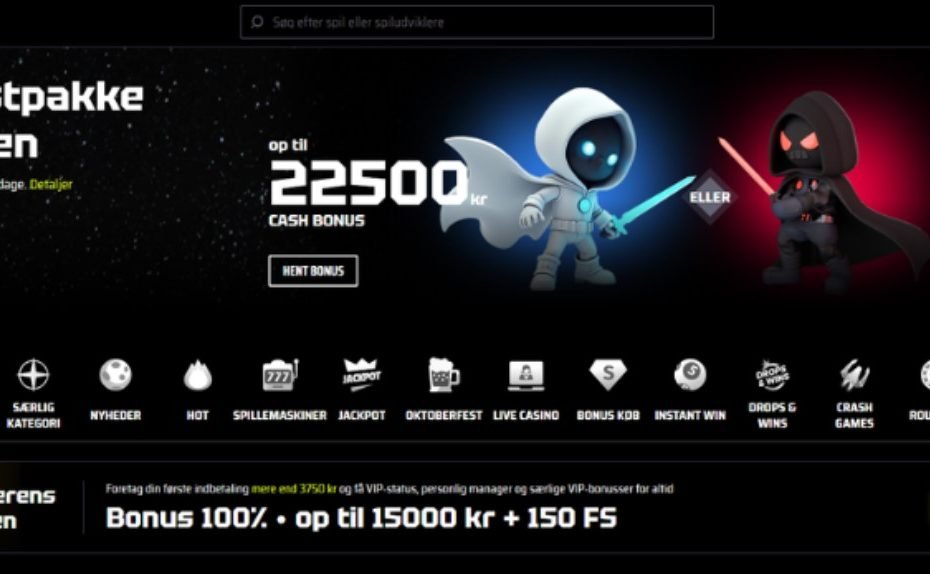This screenshot has height=574, width=930.
Task: Choose the Bonus Køb diamond icon
Action: pyautogui.click(x=608, y=375)
